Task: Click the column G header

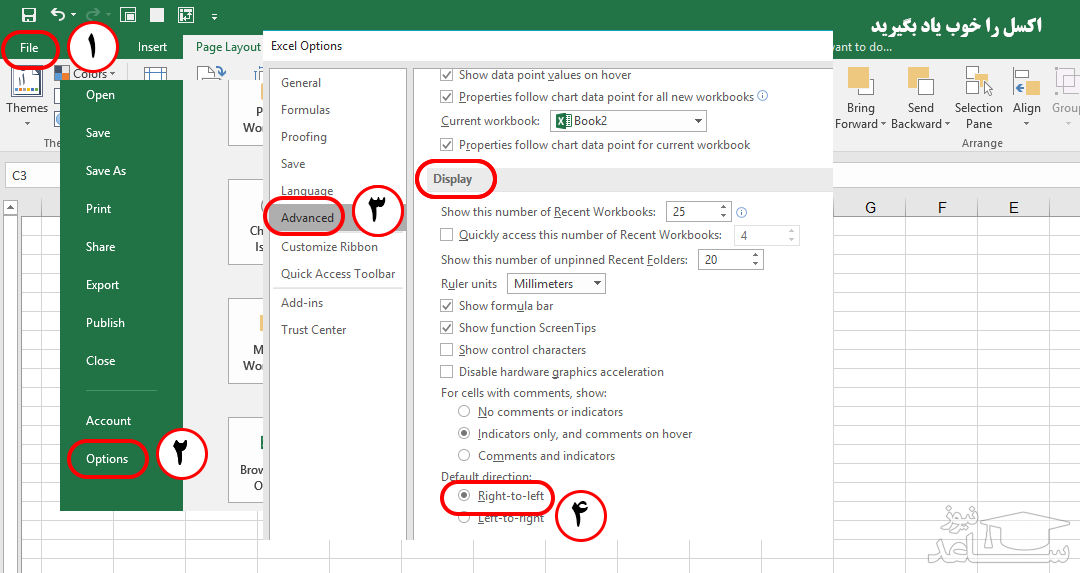Action: click(x=870, y=208)
